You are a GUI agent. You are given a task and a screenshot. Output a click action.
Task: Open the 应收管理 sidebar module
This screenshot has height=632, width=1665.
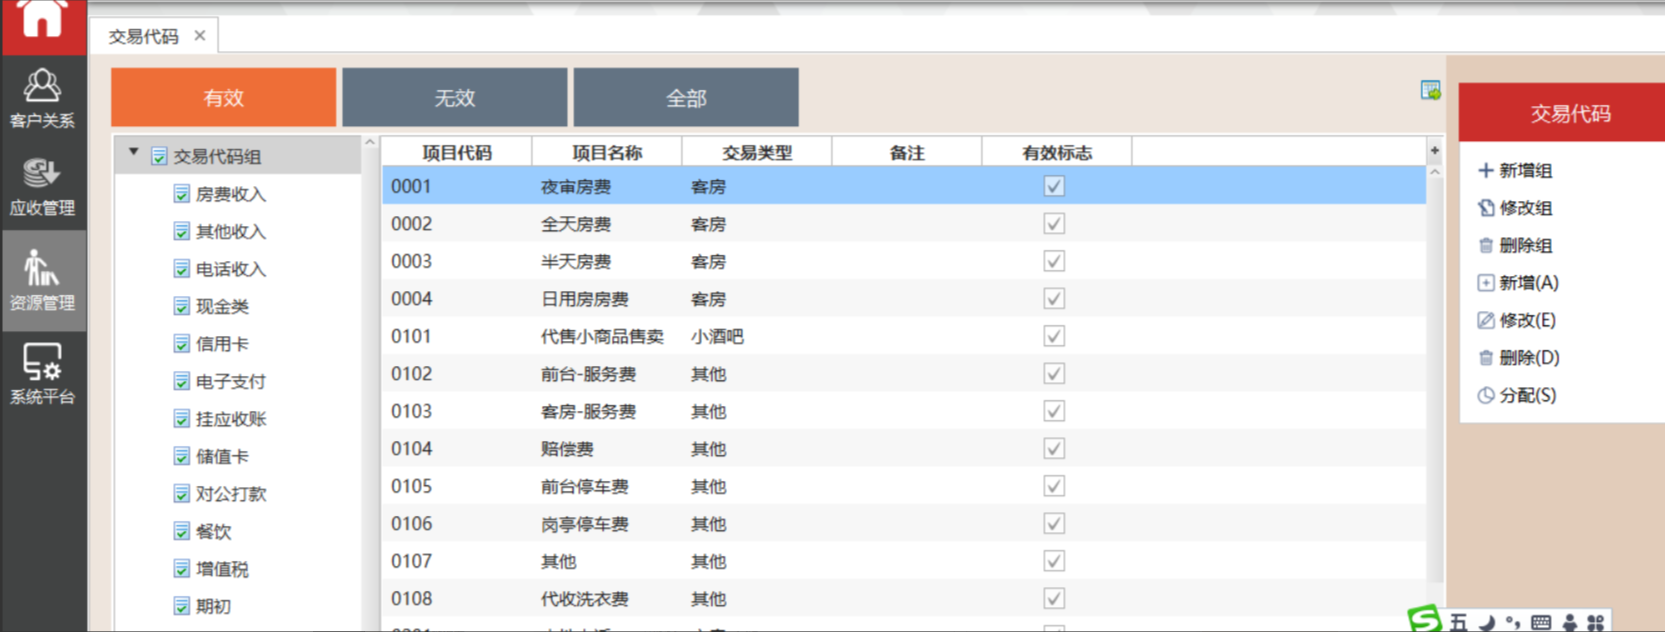(x=42, y=186)
